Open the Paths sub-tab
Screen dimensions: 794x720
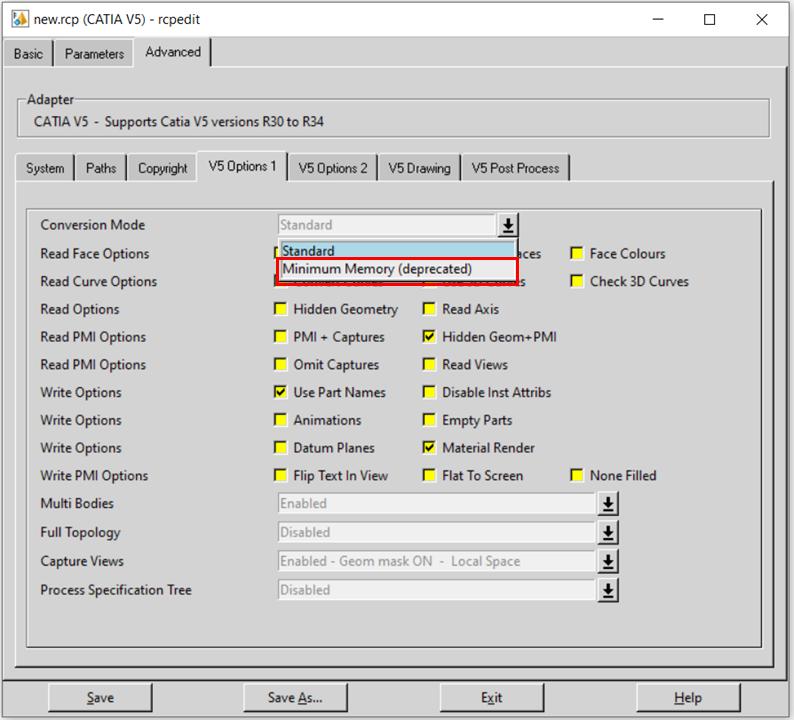[101, 168]
